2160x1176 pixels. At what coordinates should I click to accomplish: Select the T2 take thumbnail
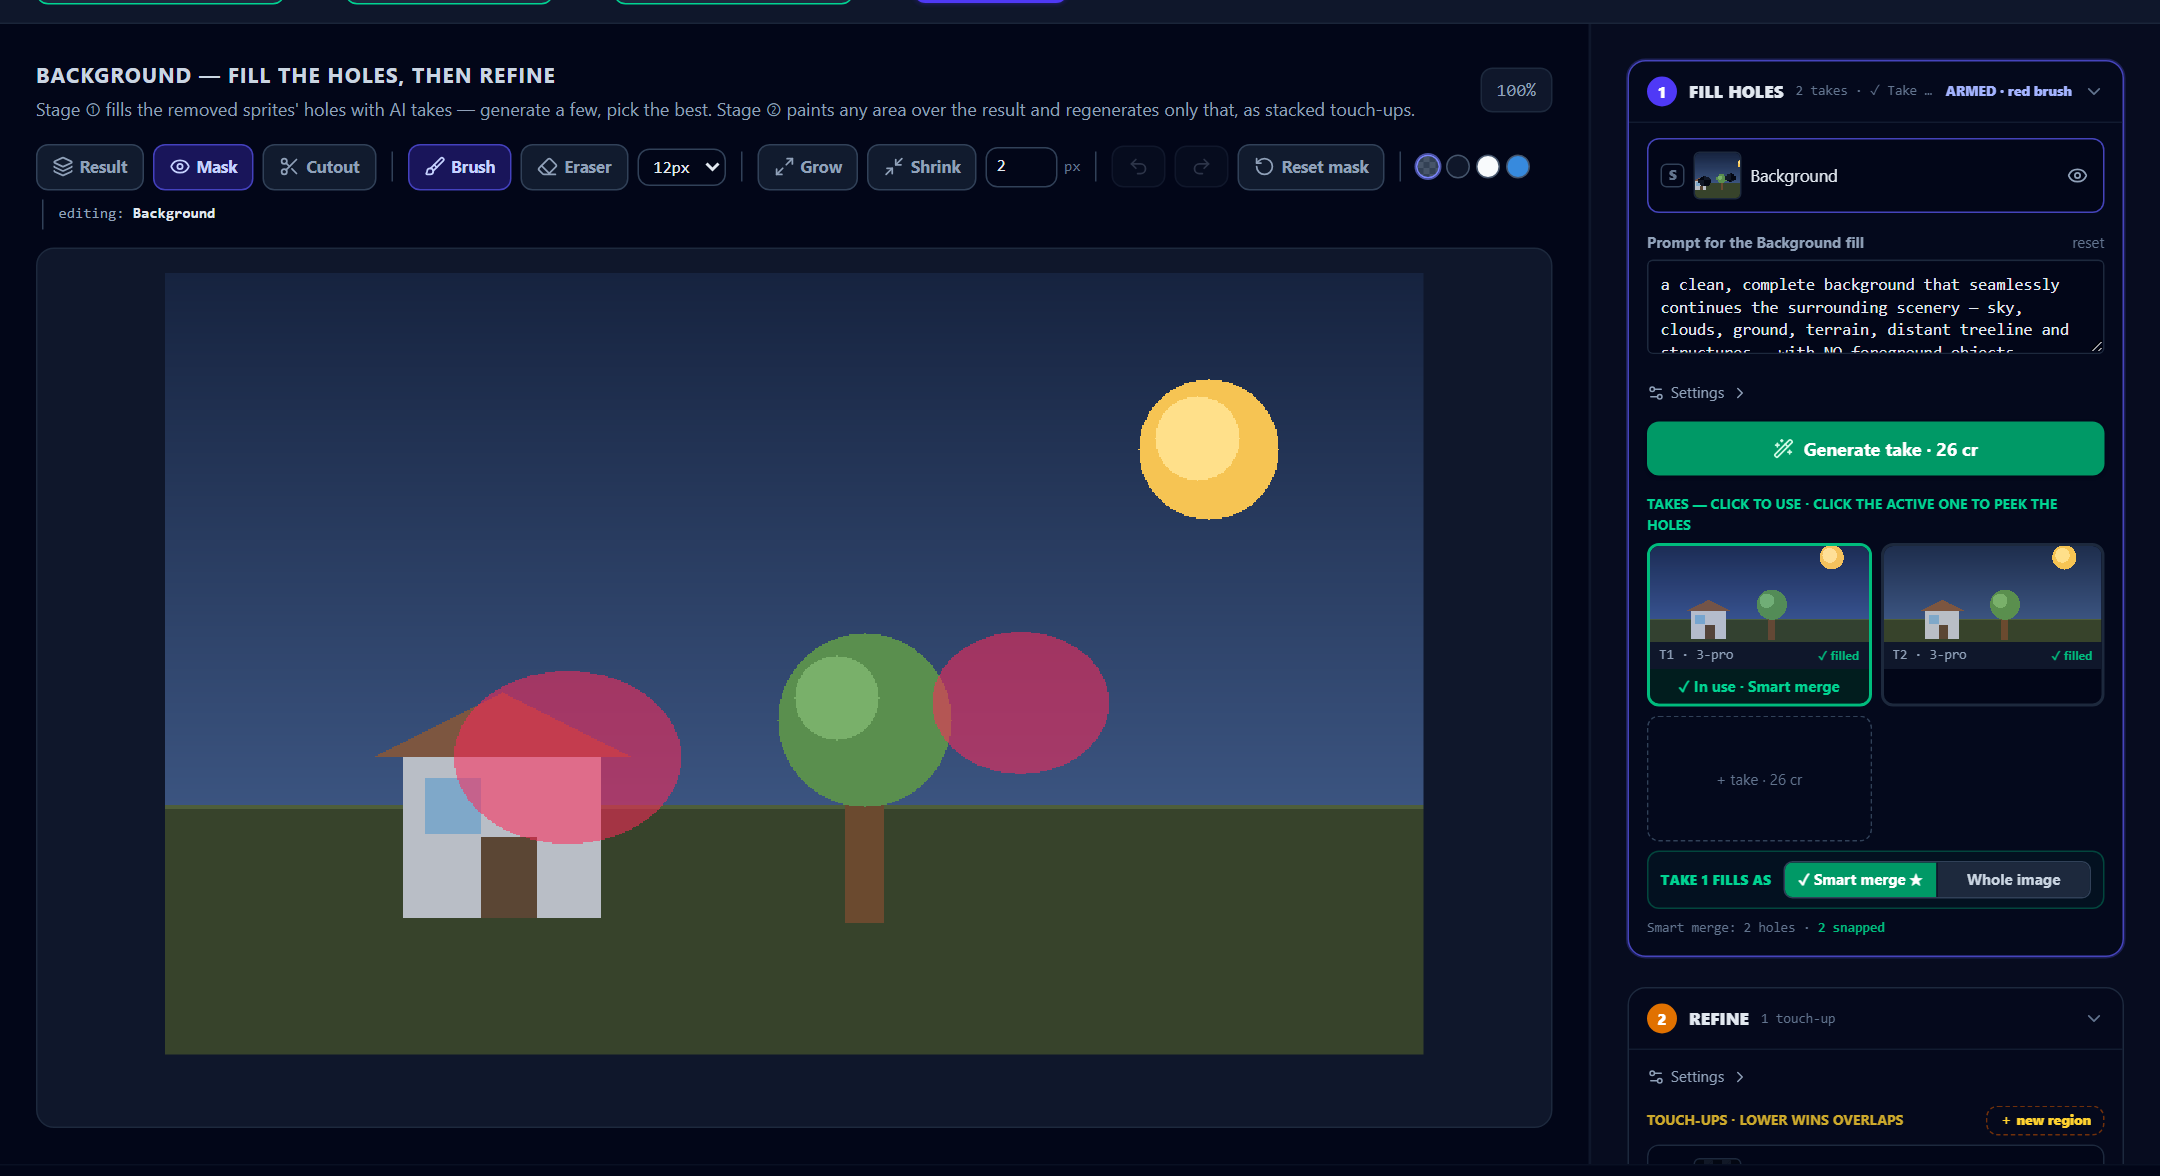pyautogui.click(x=1992, y=624)
